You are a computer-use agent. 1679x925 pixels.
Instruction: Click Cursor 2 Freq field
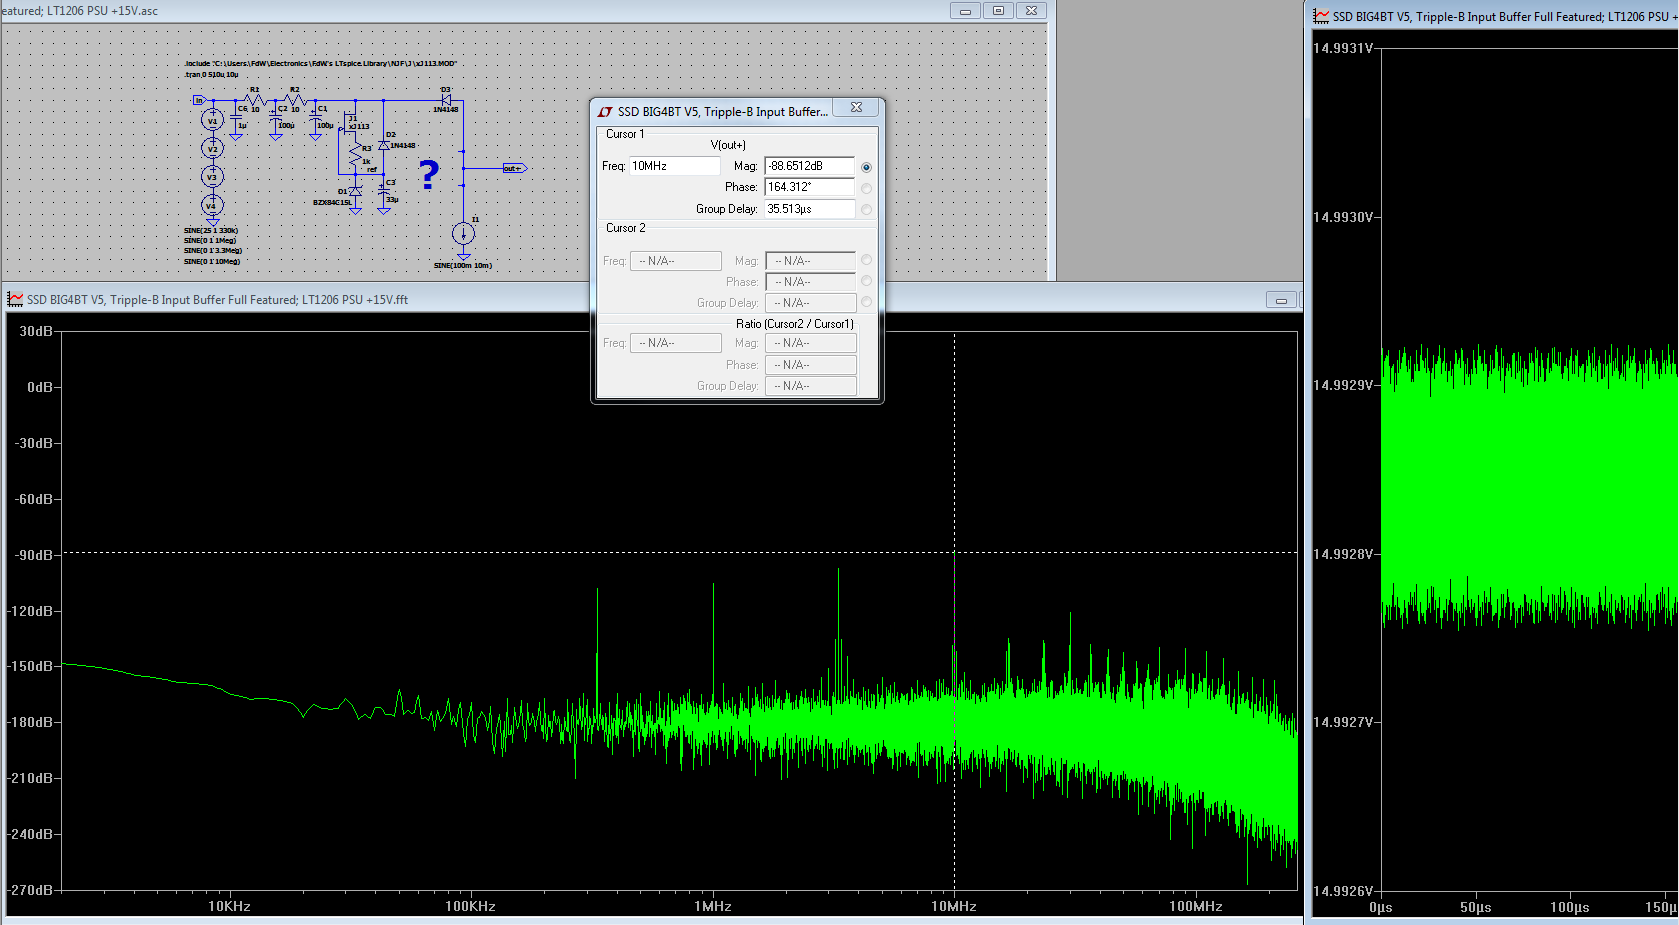[x=676, y=261]
